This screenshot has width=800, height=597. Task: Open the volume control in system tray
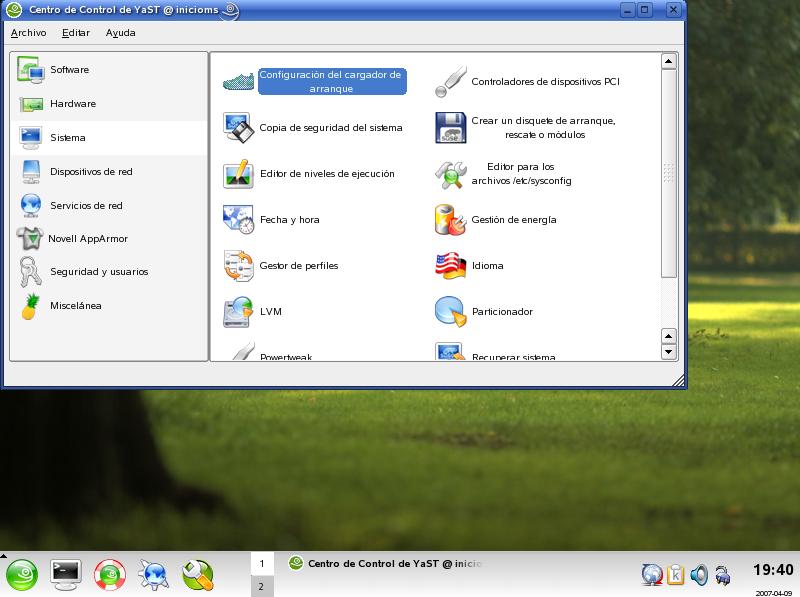tap(699, 574)
